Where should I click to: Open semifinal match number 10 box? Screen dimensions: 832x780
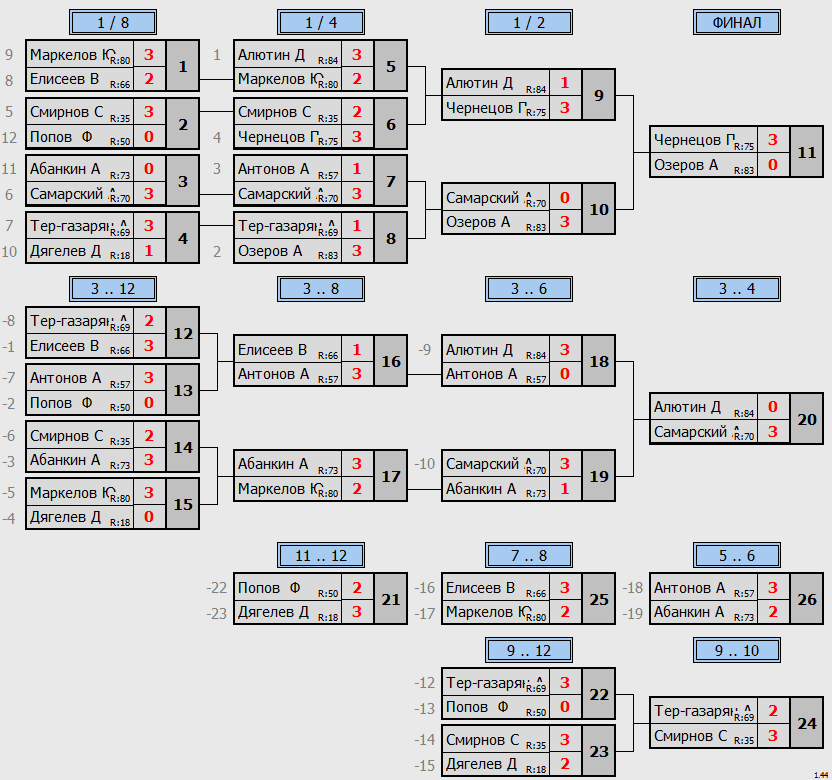[x=599, y=210]
